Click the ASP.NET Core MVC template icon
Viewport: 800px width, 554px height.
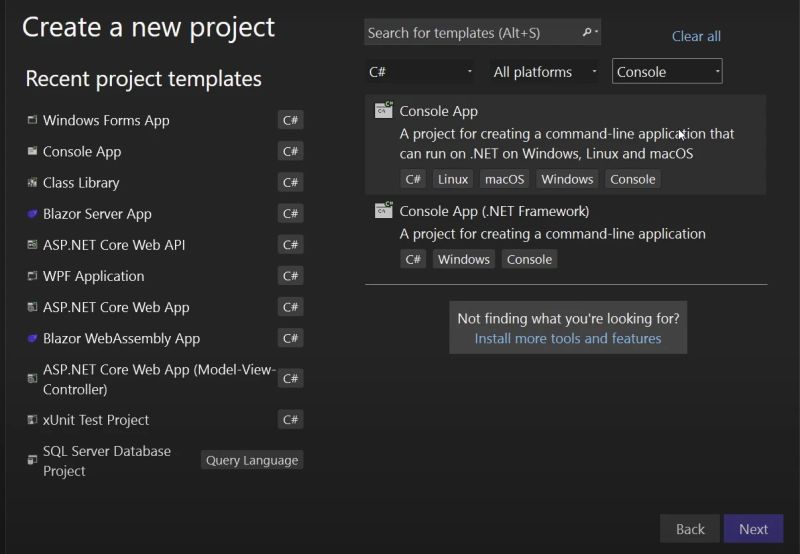[32, 379]
